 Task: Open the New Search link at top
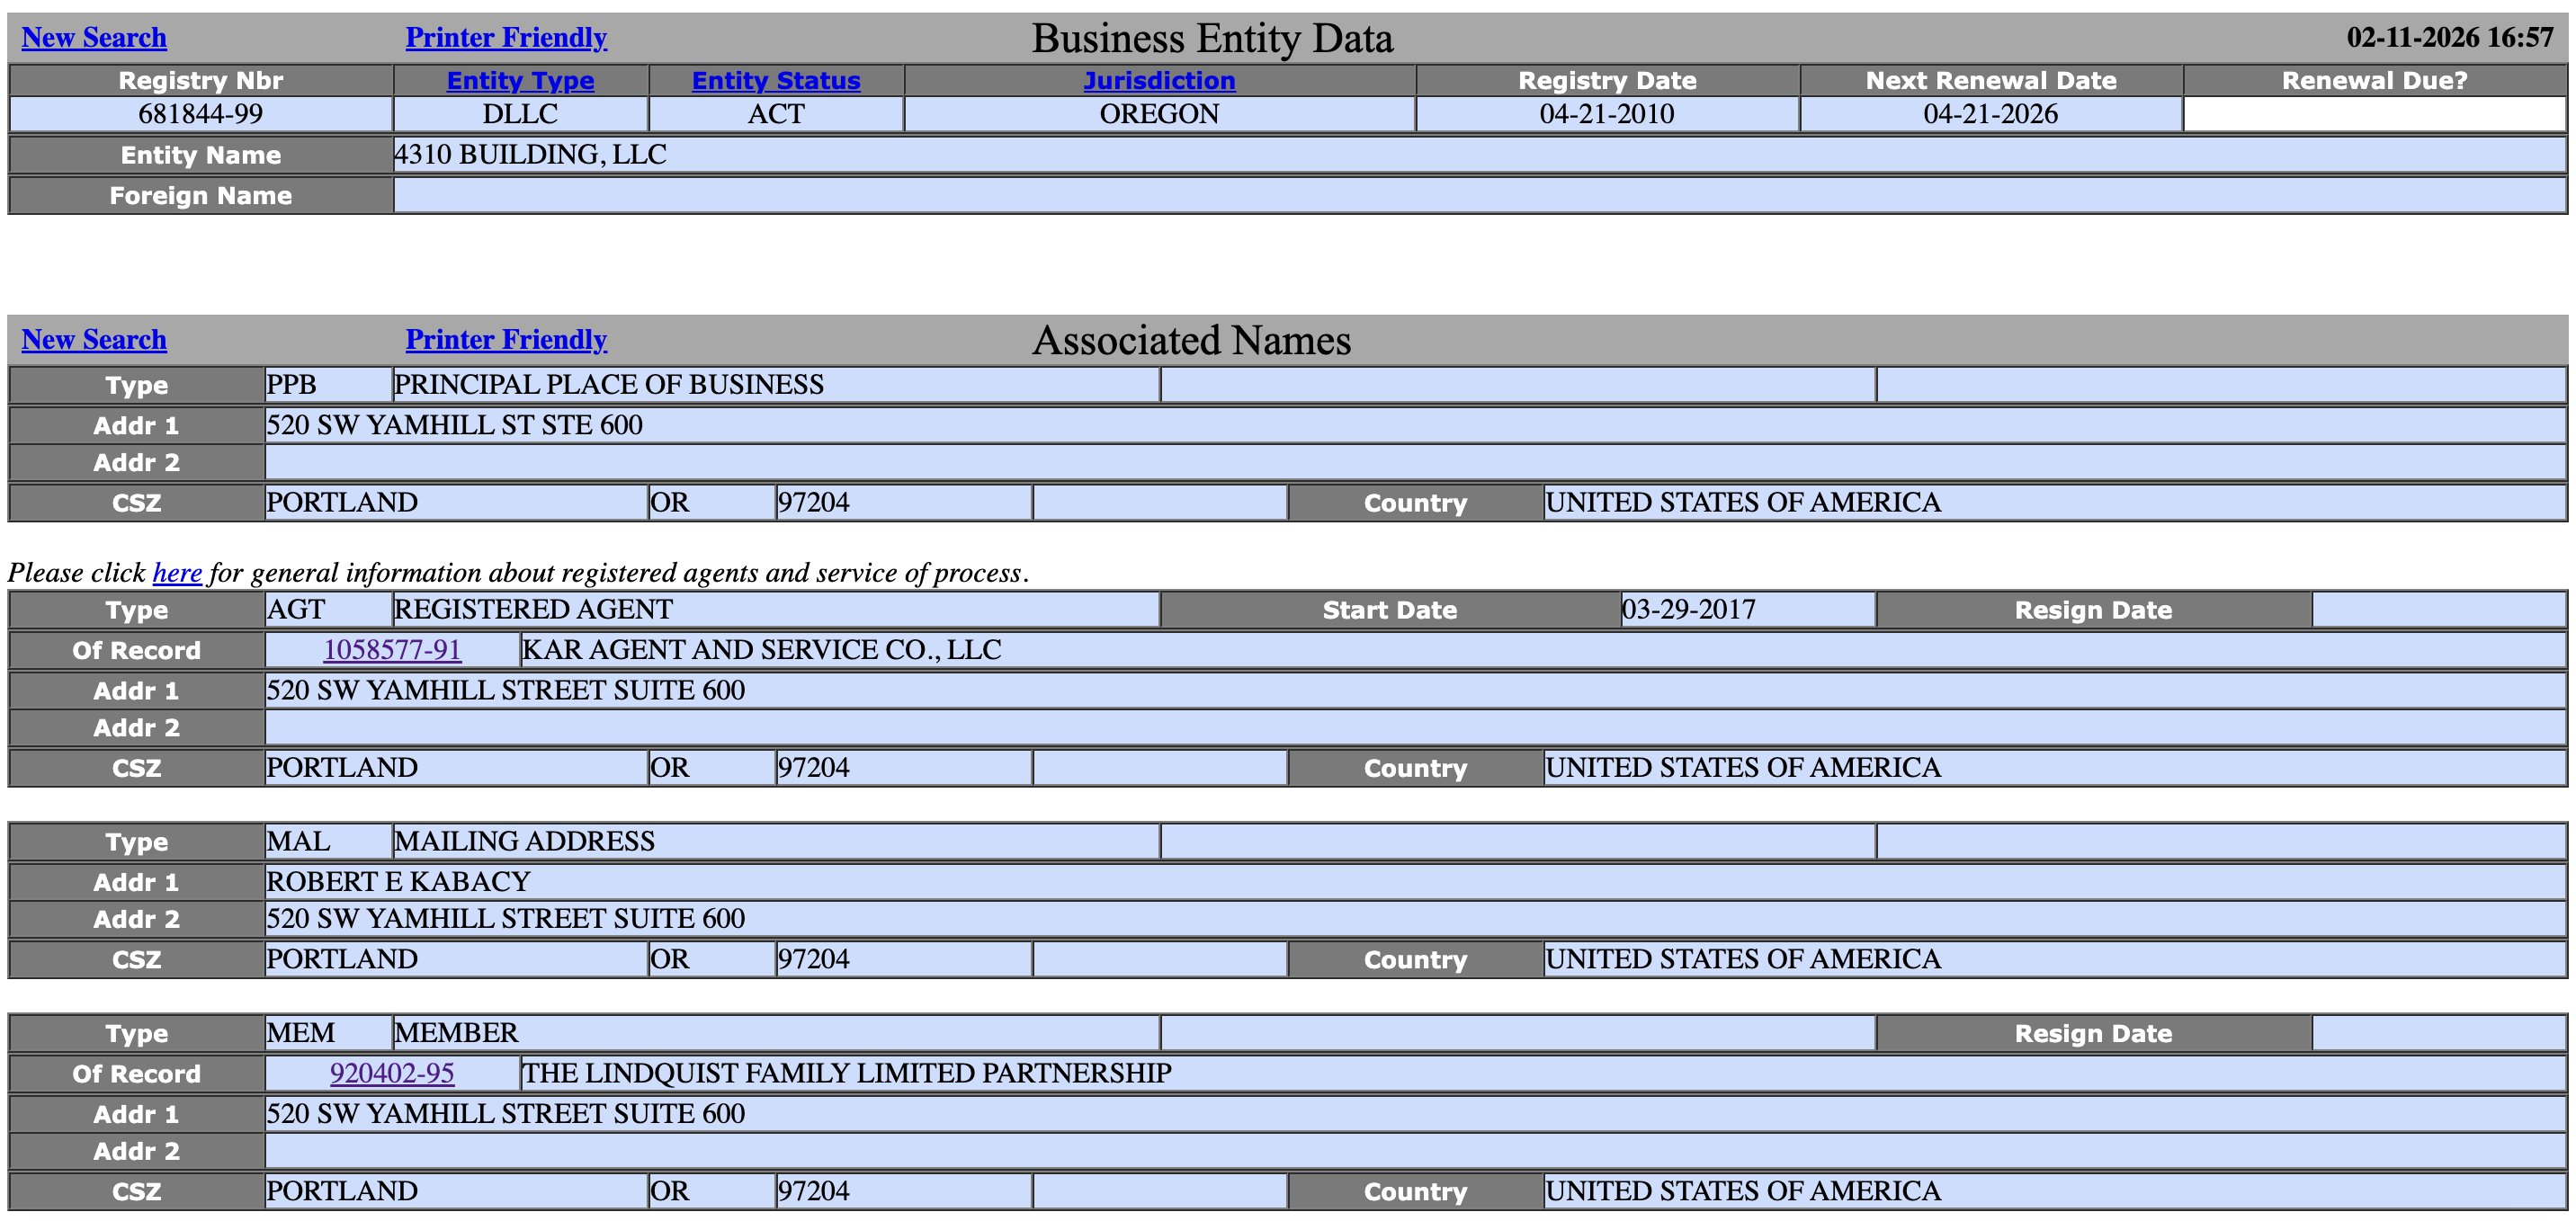coord(94,37)
